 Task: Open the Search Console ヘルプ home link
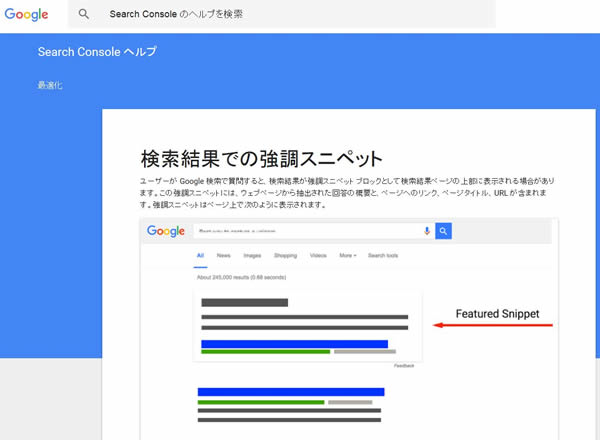[x=97, y=51]
